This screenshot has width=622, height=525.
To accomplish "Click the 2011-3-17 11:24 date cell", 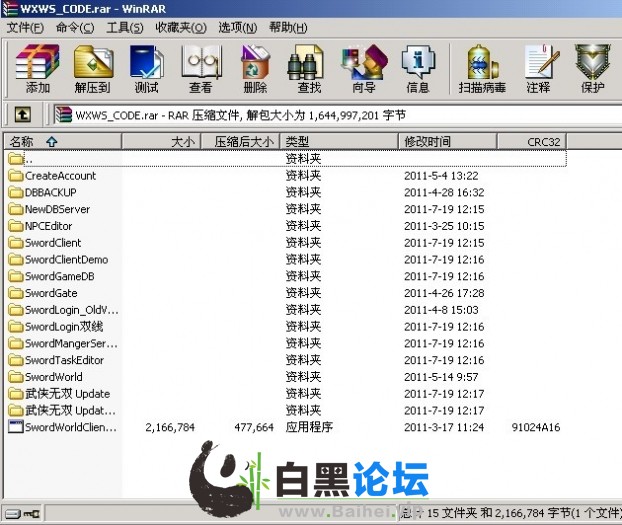I will (444, 427).
